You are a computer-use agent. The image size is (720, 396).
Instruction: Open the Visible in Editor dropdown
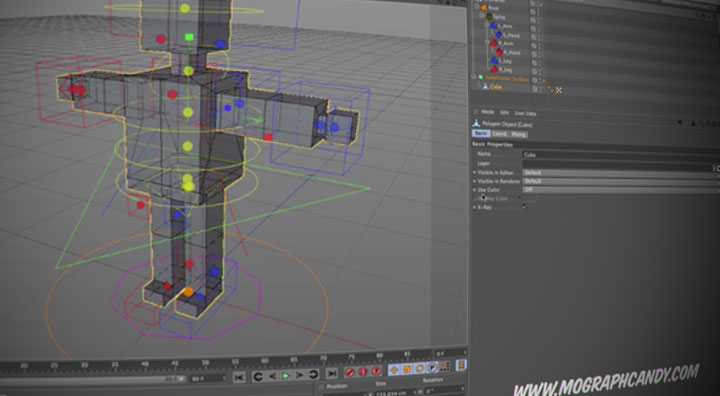coord(621,173)
